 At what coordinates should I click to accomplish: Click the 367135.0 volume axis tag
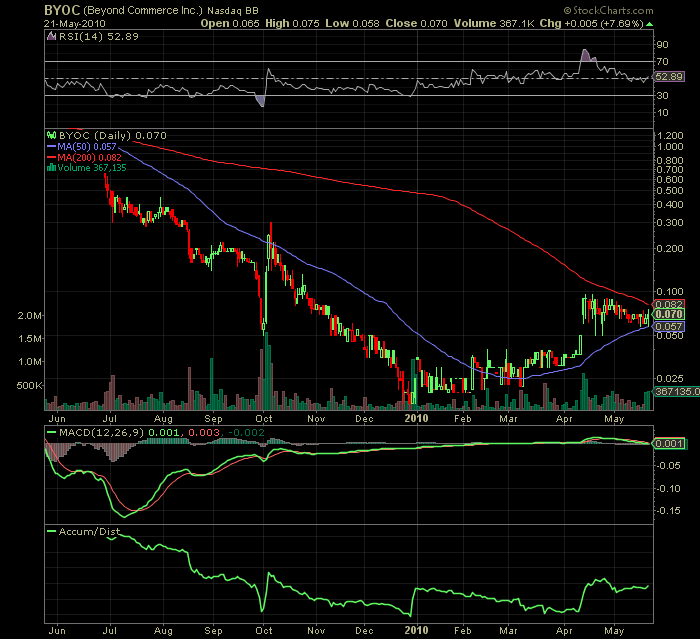coord(677,392)
